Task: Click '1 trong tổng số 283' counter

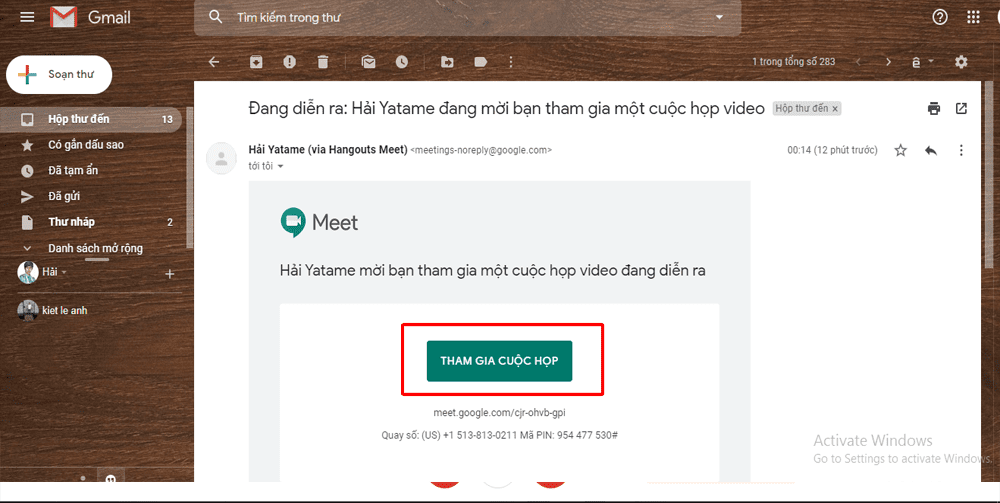Action: 793,62
